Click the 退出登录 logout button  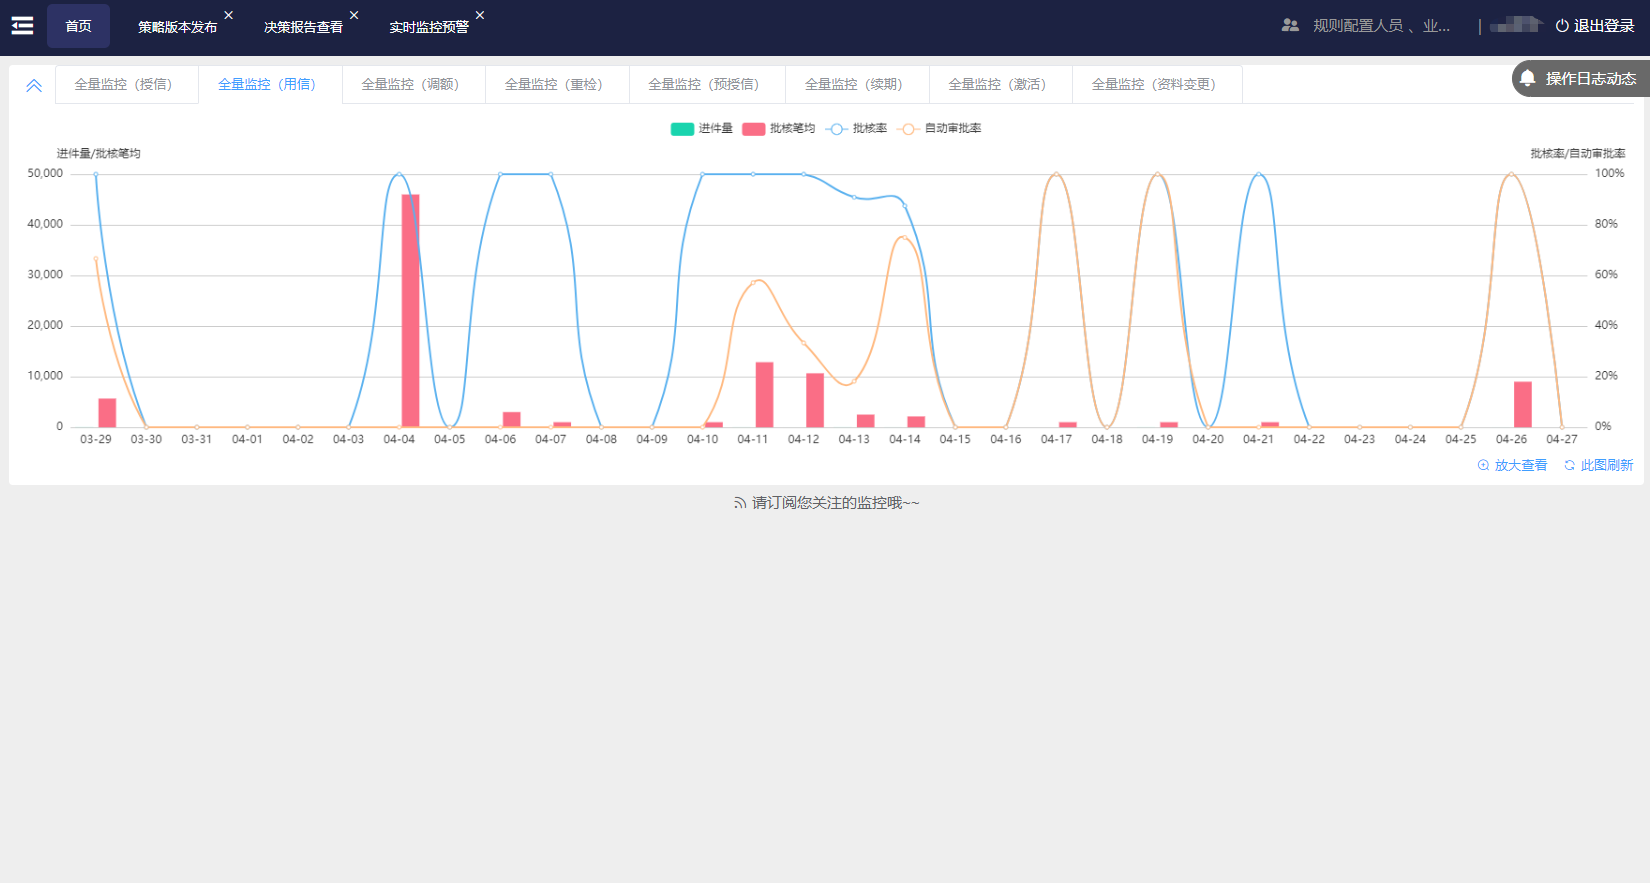tap(1595, 26)
